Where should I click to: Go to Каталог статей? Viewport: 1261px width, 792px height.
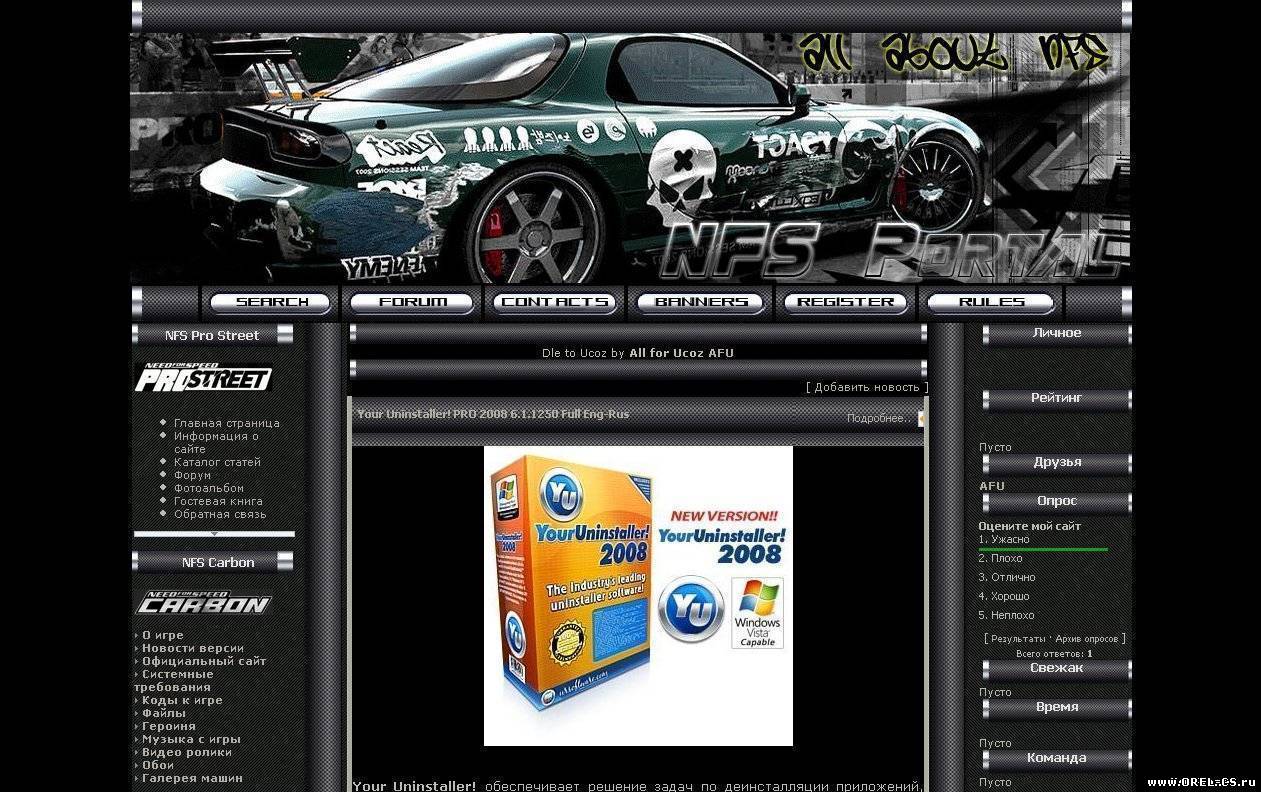[217, 462]
